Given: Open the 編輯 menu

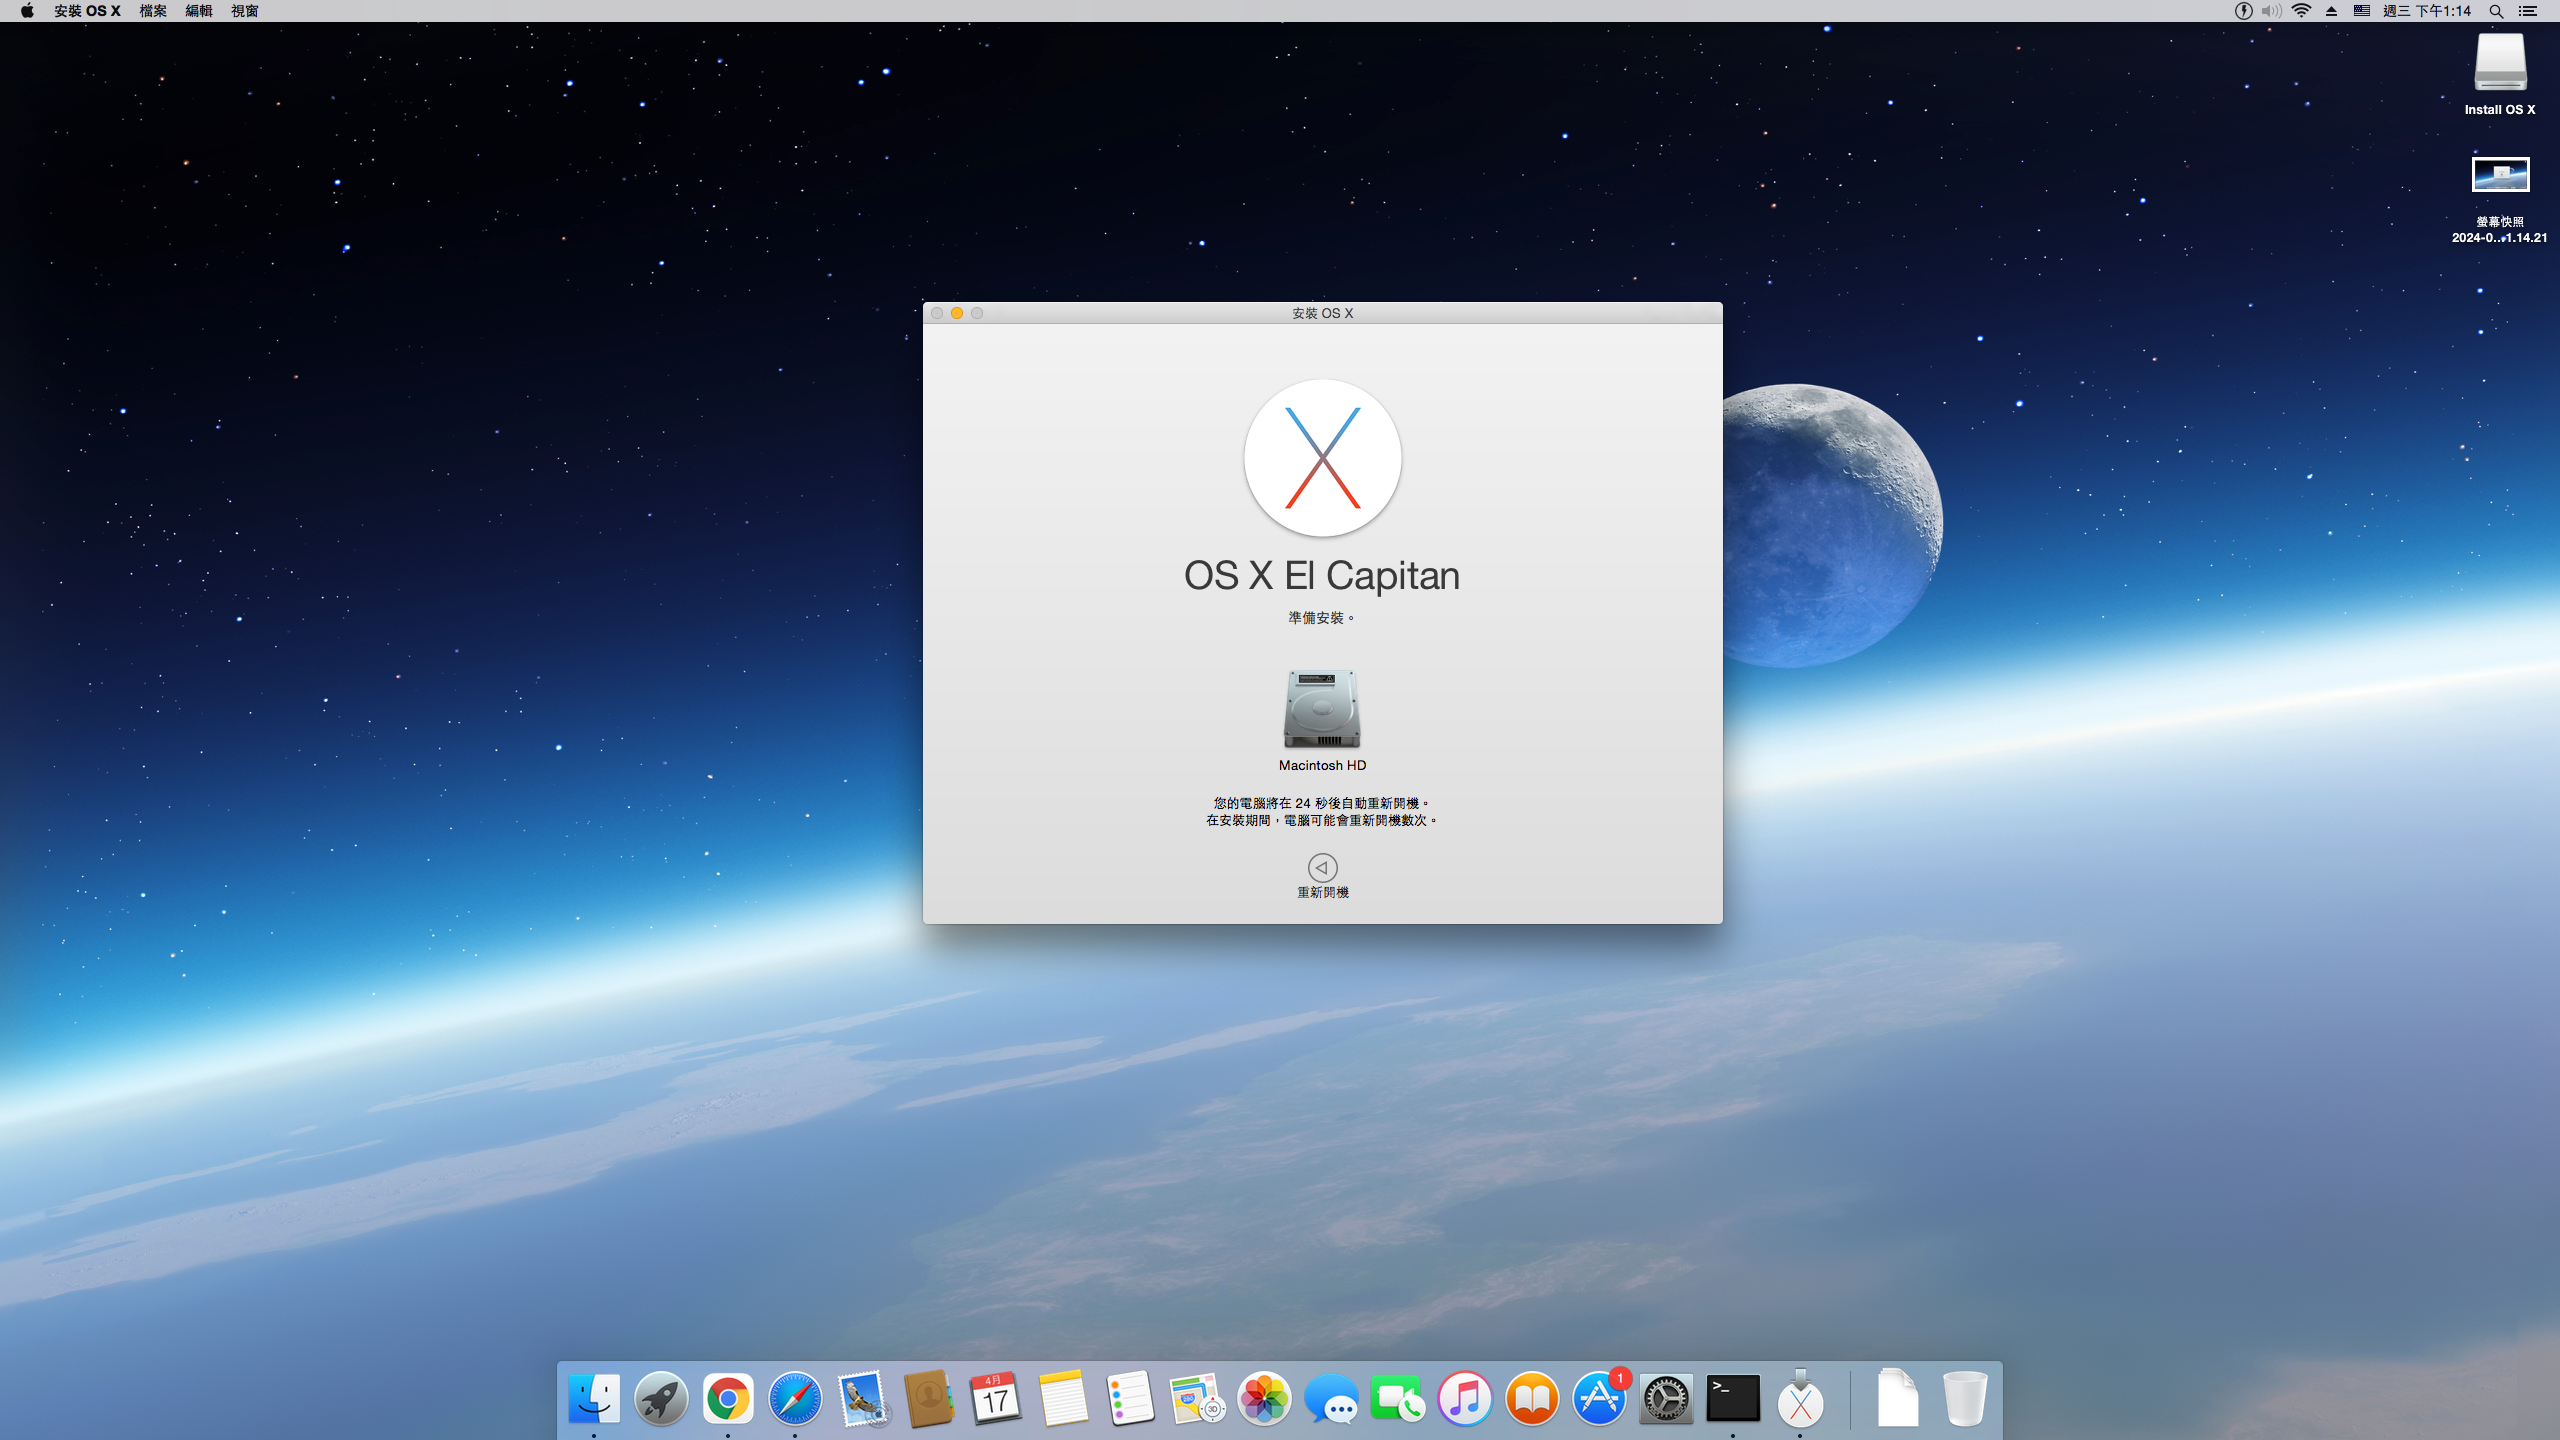Looking at the screenshot, I should (199, 11).
